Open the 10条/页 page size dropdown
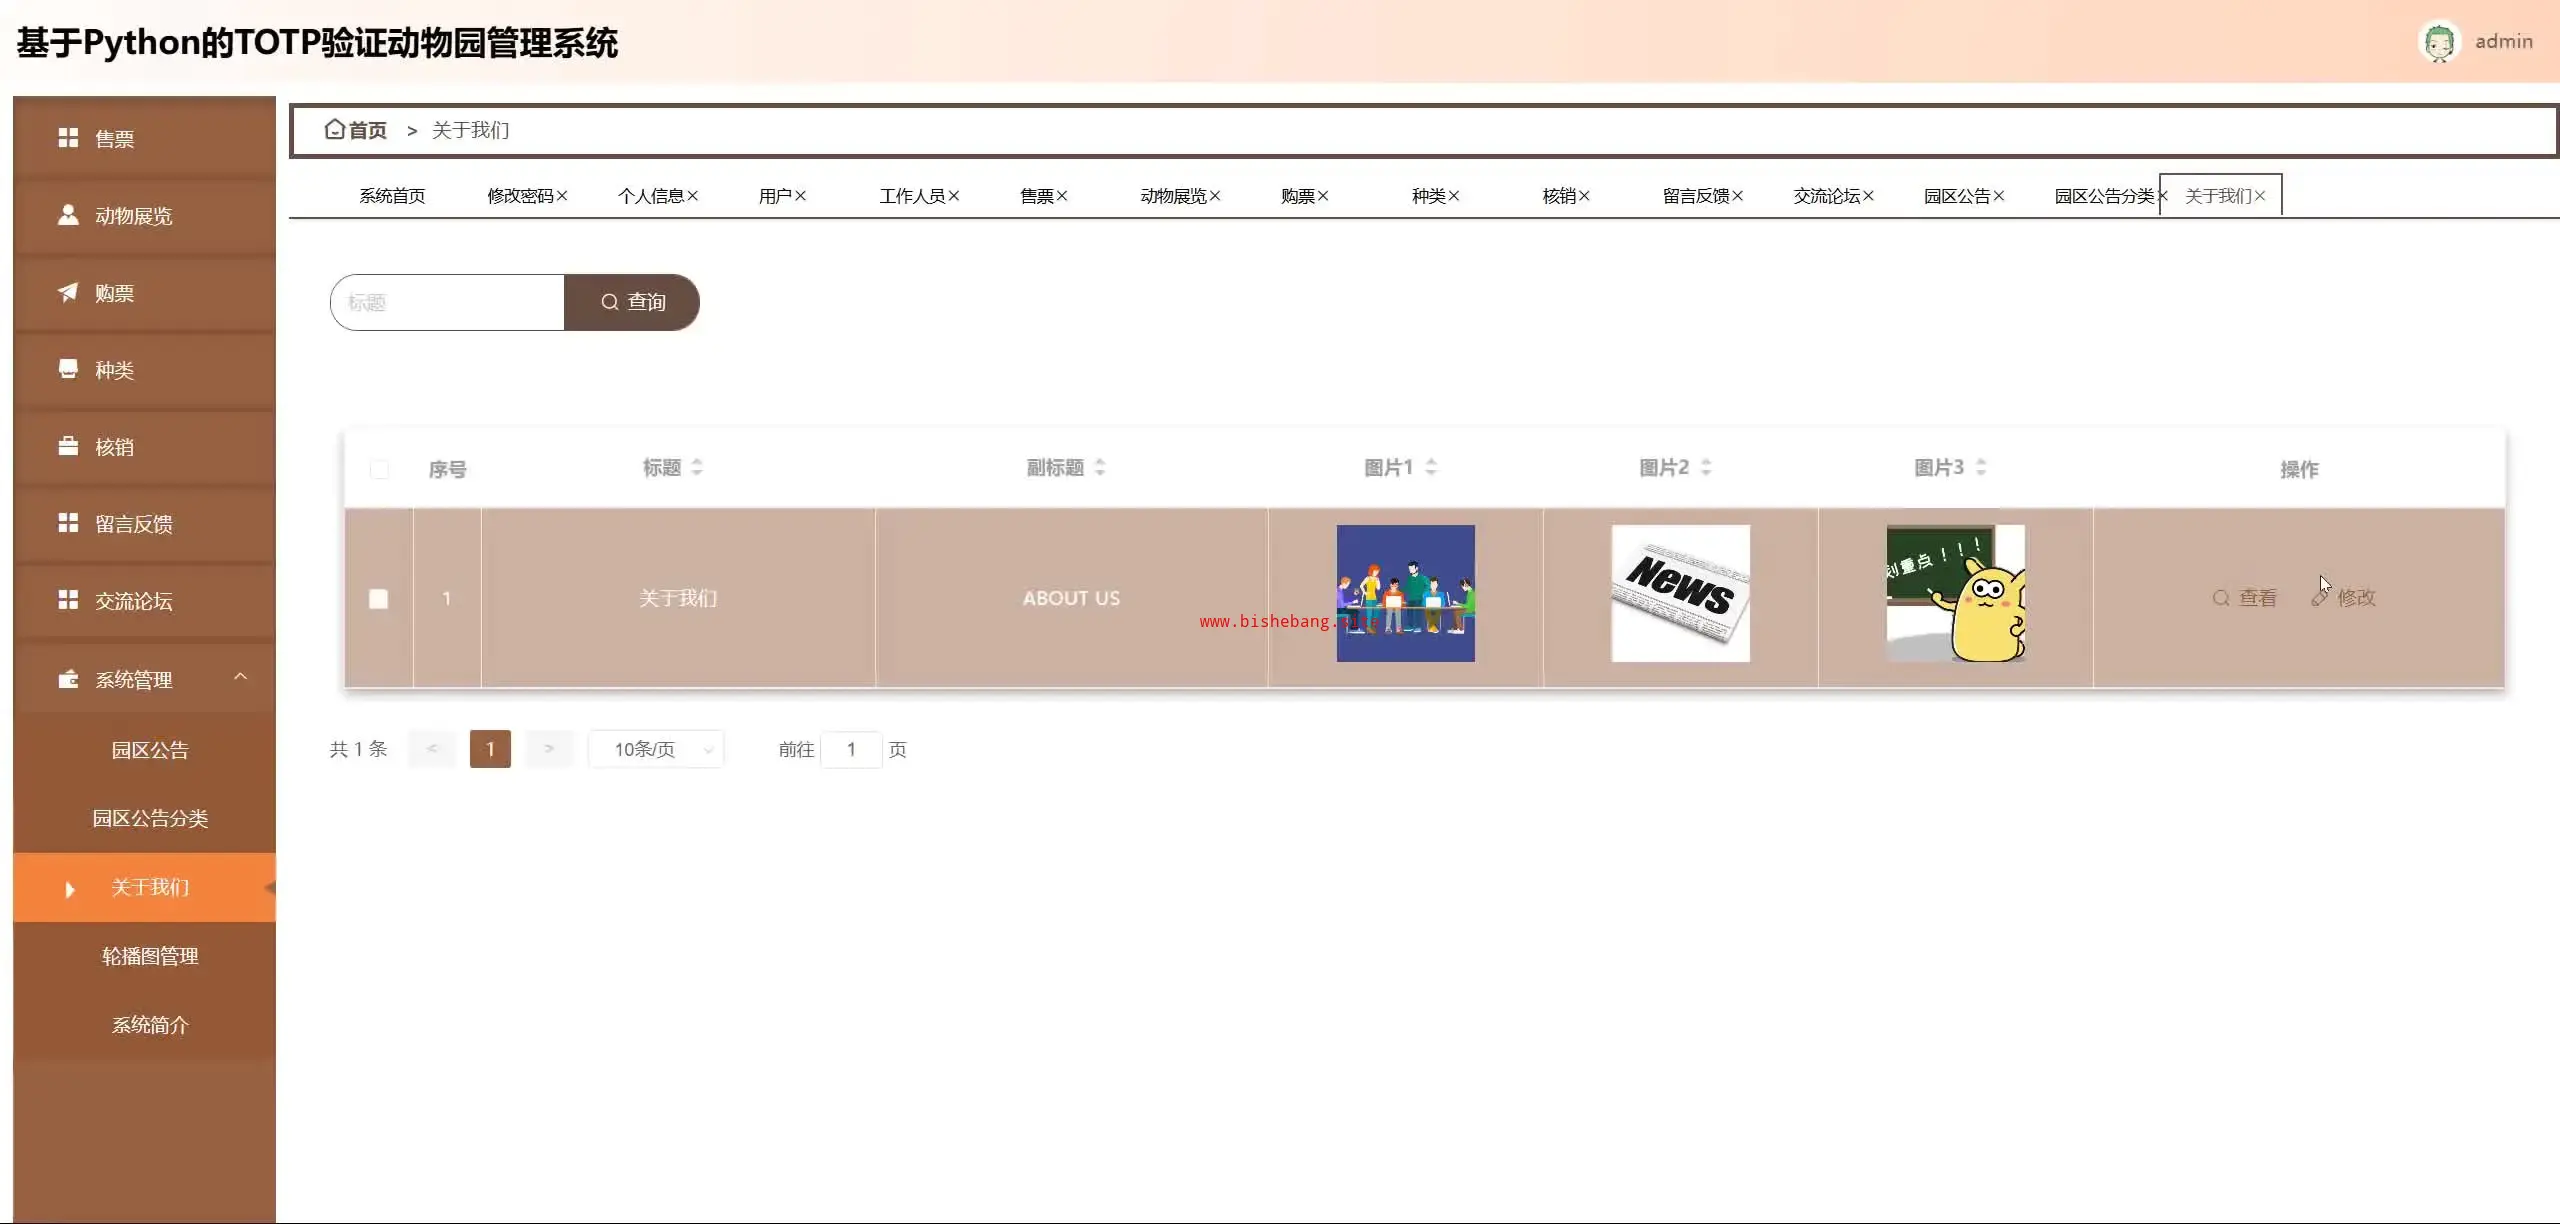The height and width of the screenshot is (1224, 2560). [x=656, y=749]
